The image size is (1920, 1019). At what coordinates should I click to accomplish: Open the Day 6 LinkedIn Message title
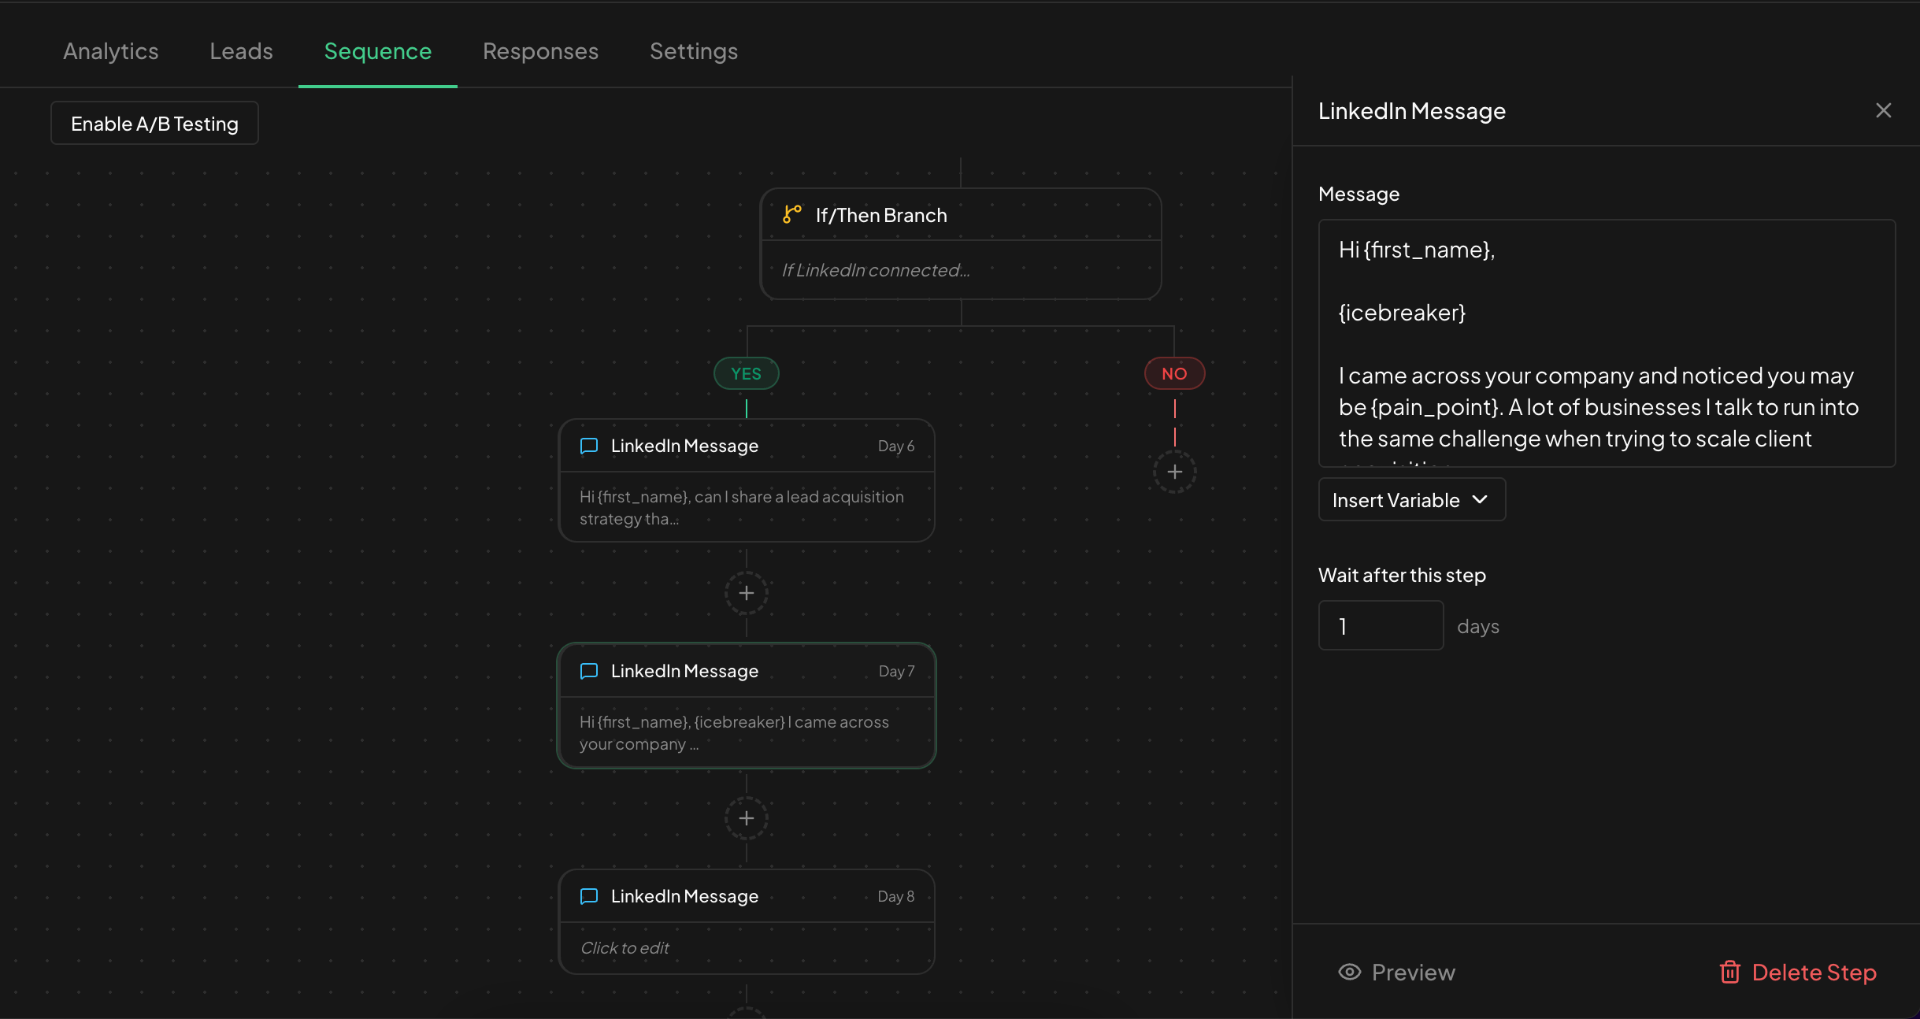tap(685, 446)
